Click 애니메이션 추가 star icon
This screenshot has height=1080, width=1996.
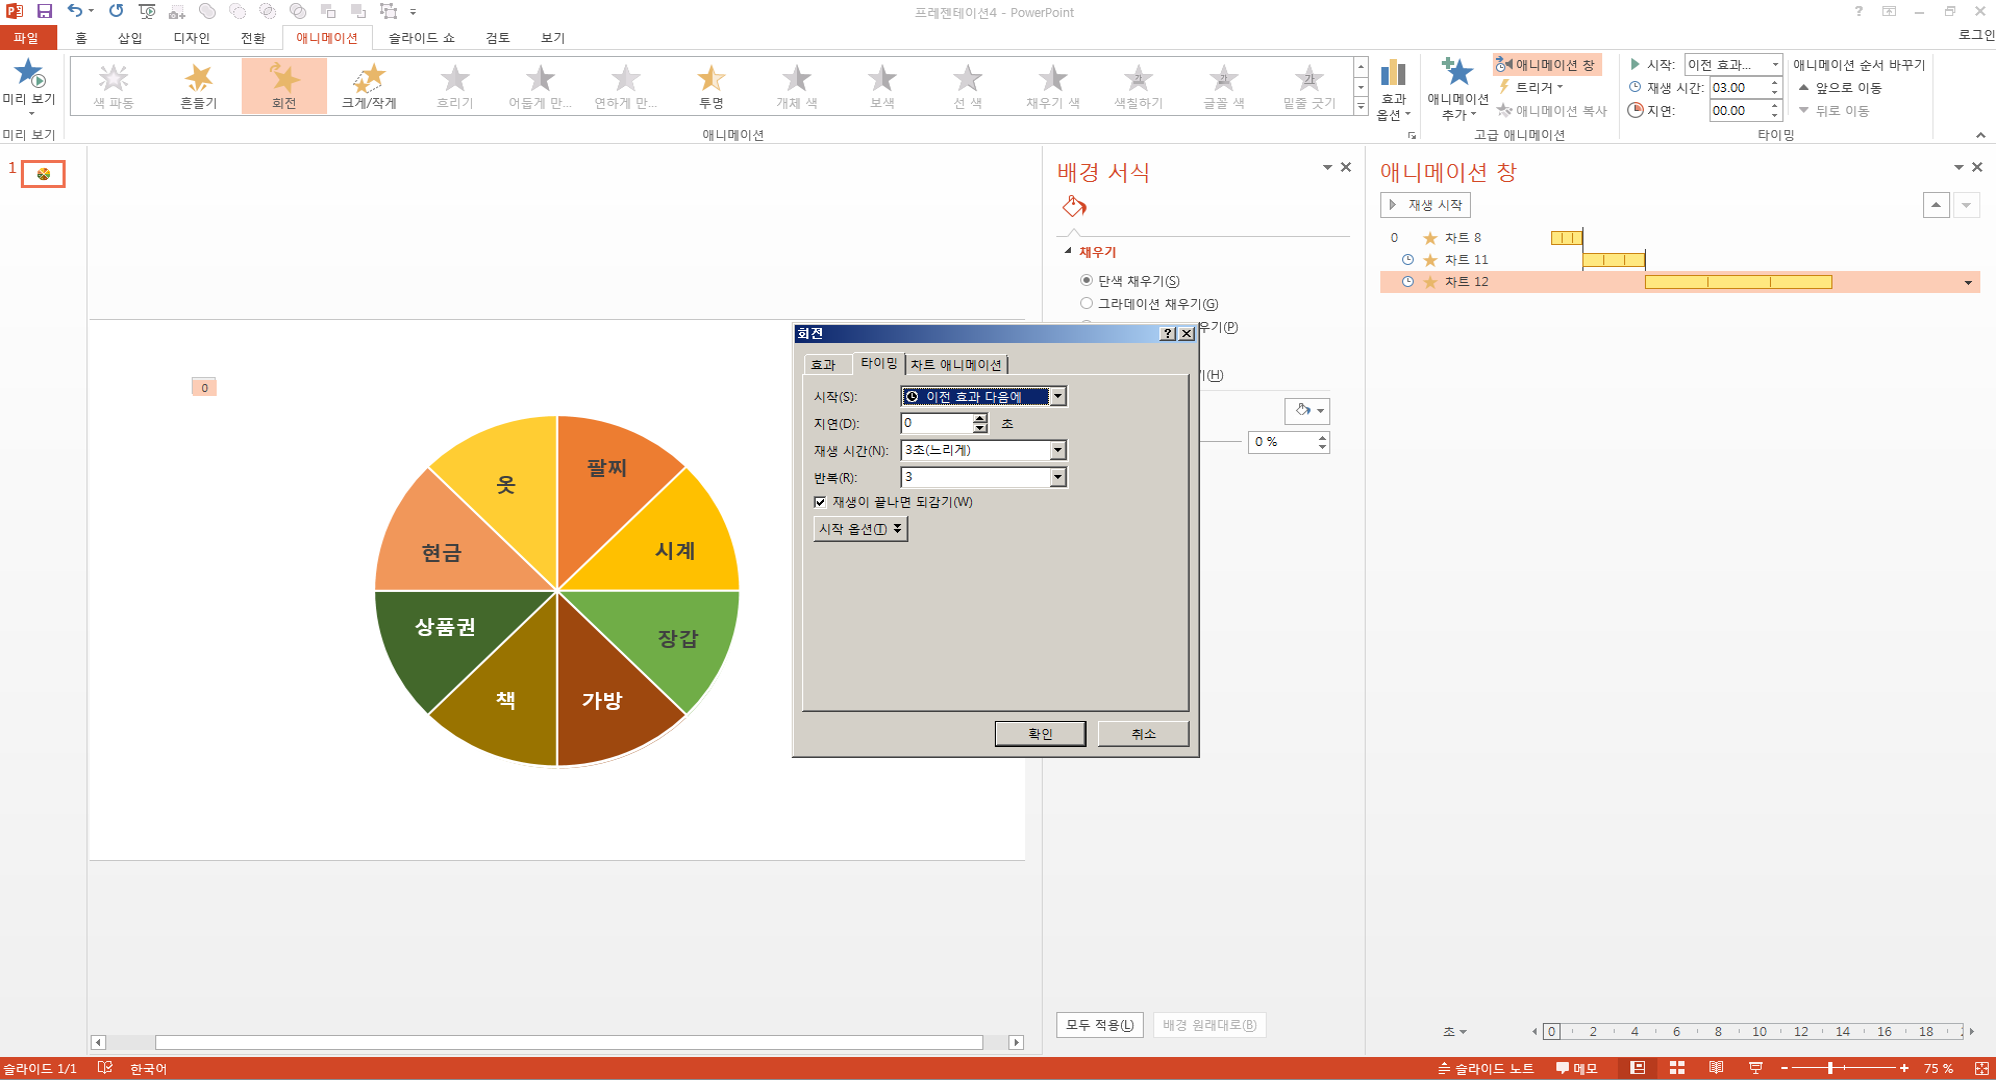pyautogui.click(x=1457, y=74)
